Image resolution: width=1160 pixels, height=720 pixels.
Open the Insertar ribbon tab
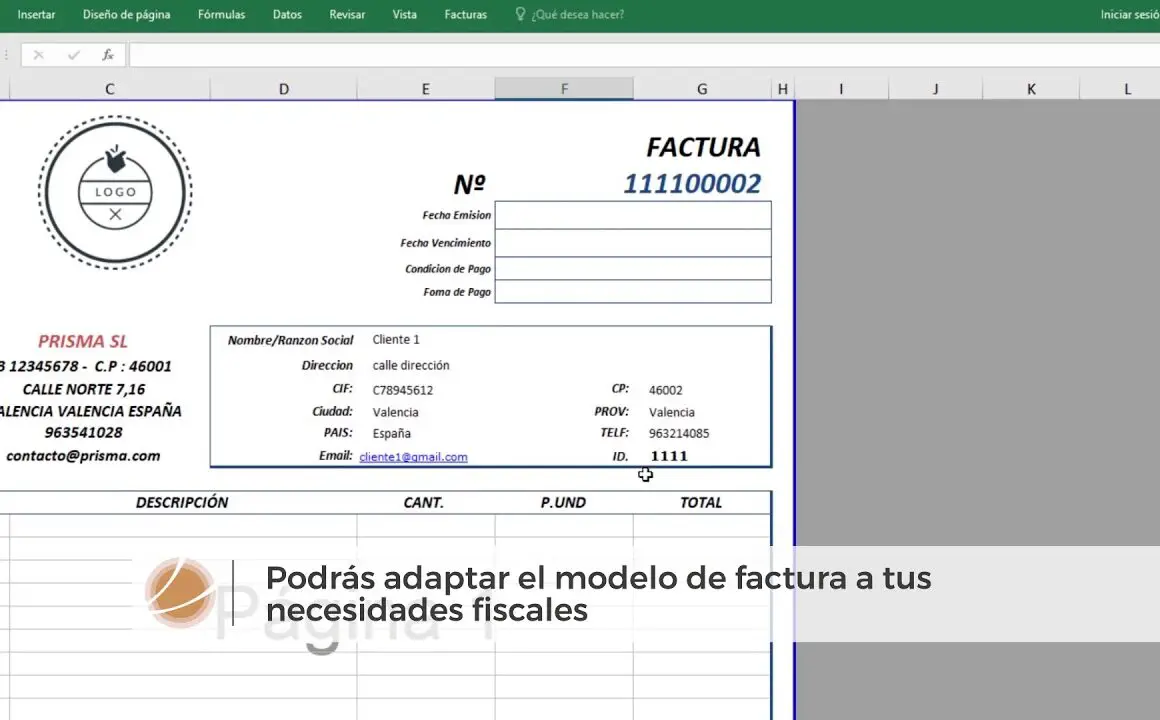pos(36,14)
